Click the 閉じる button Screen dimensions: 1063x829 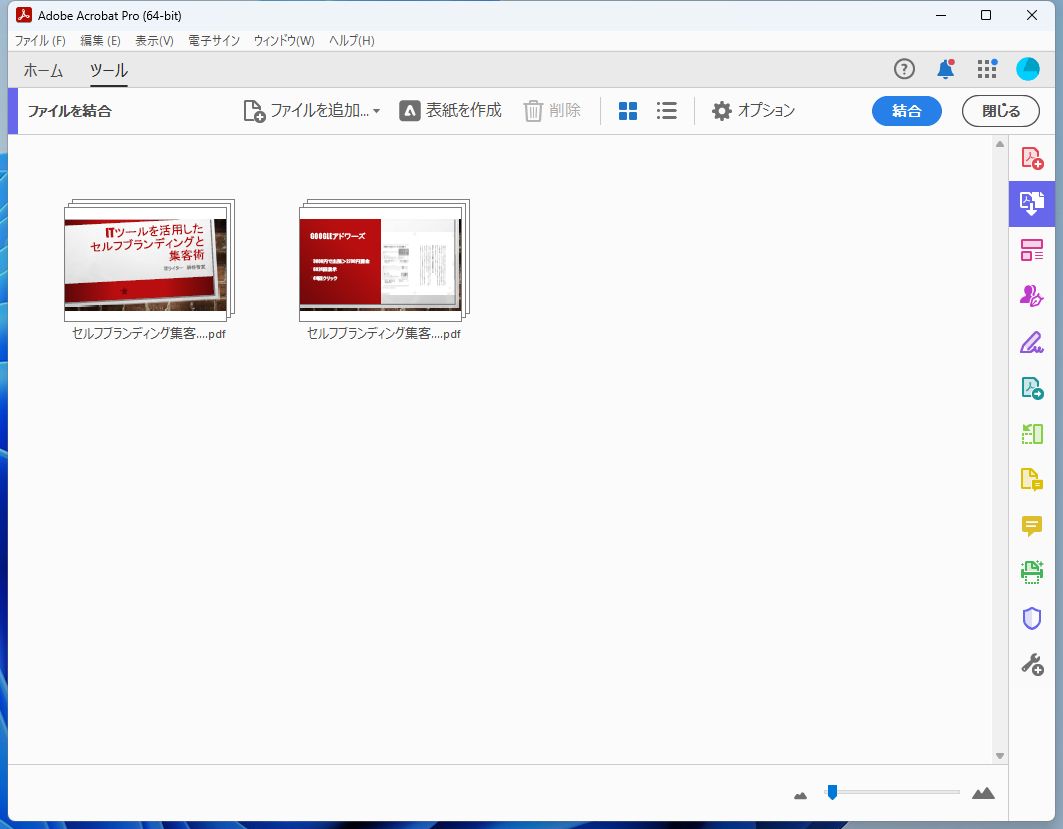click(999, 111)
